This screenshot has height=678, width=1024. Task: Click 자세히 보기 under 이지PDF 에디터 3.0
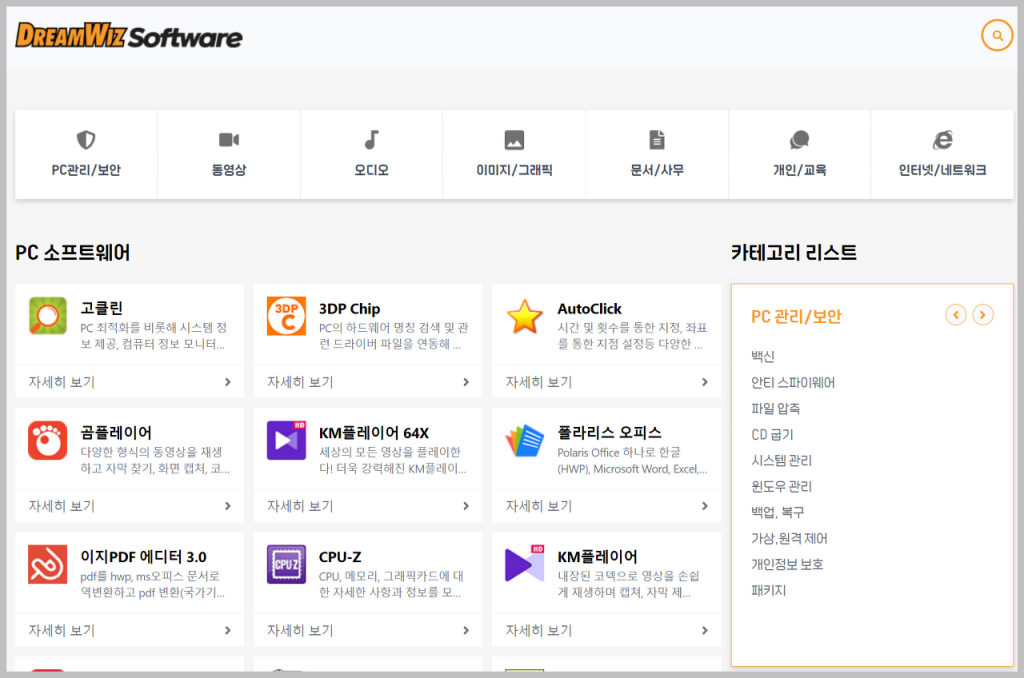pos(61,630)
